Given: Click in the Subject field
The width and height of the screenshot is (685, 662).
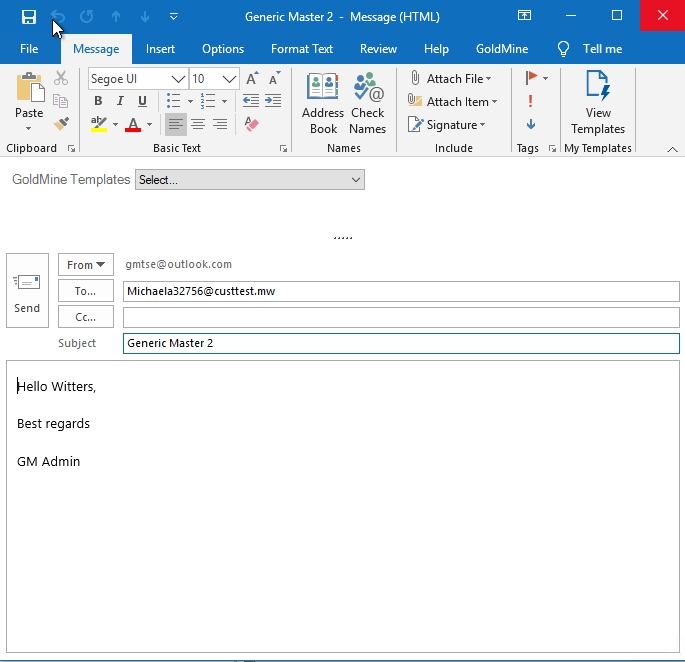Looking at the screenshot, I should [400, 343].
